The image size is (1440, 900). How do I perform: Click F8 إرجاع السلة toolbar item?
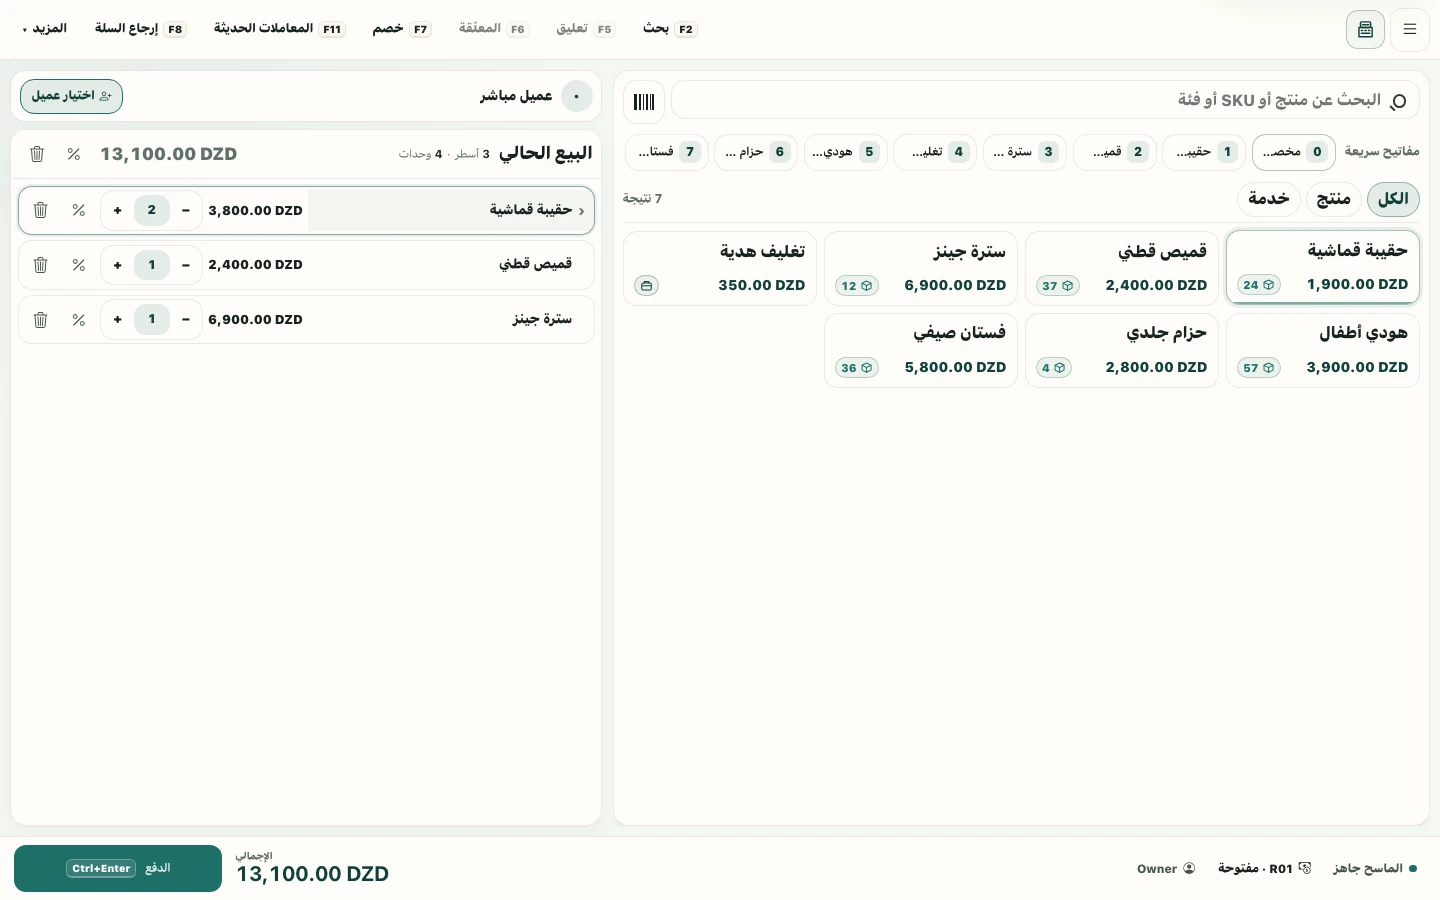pyautogui.click(x=140, y=28)
